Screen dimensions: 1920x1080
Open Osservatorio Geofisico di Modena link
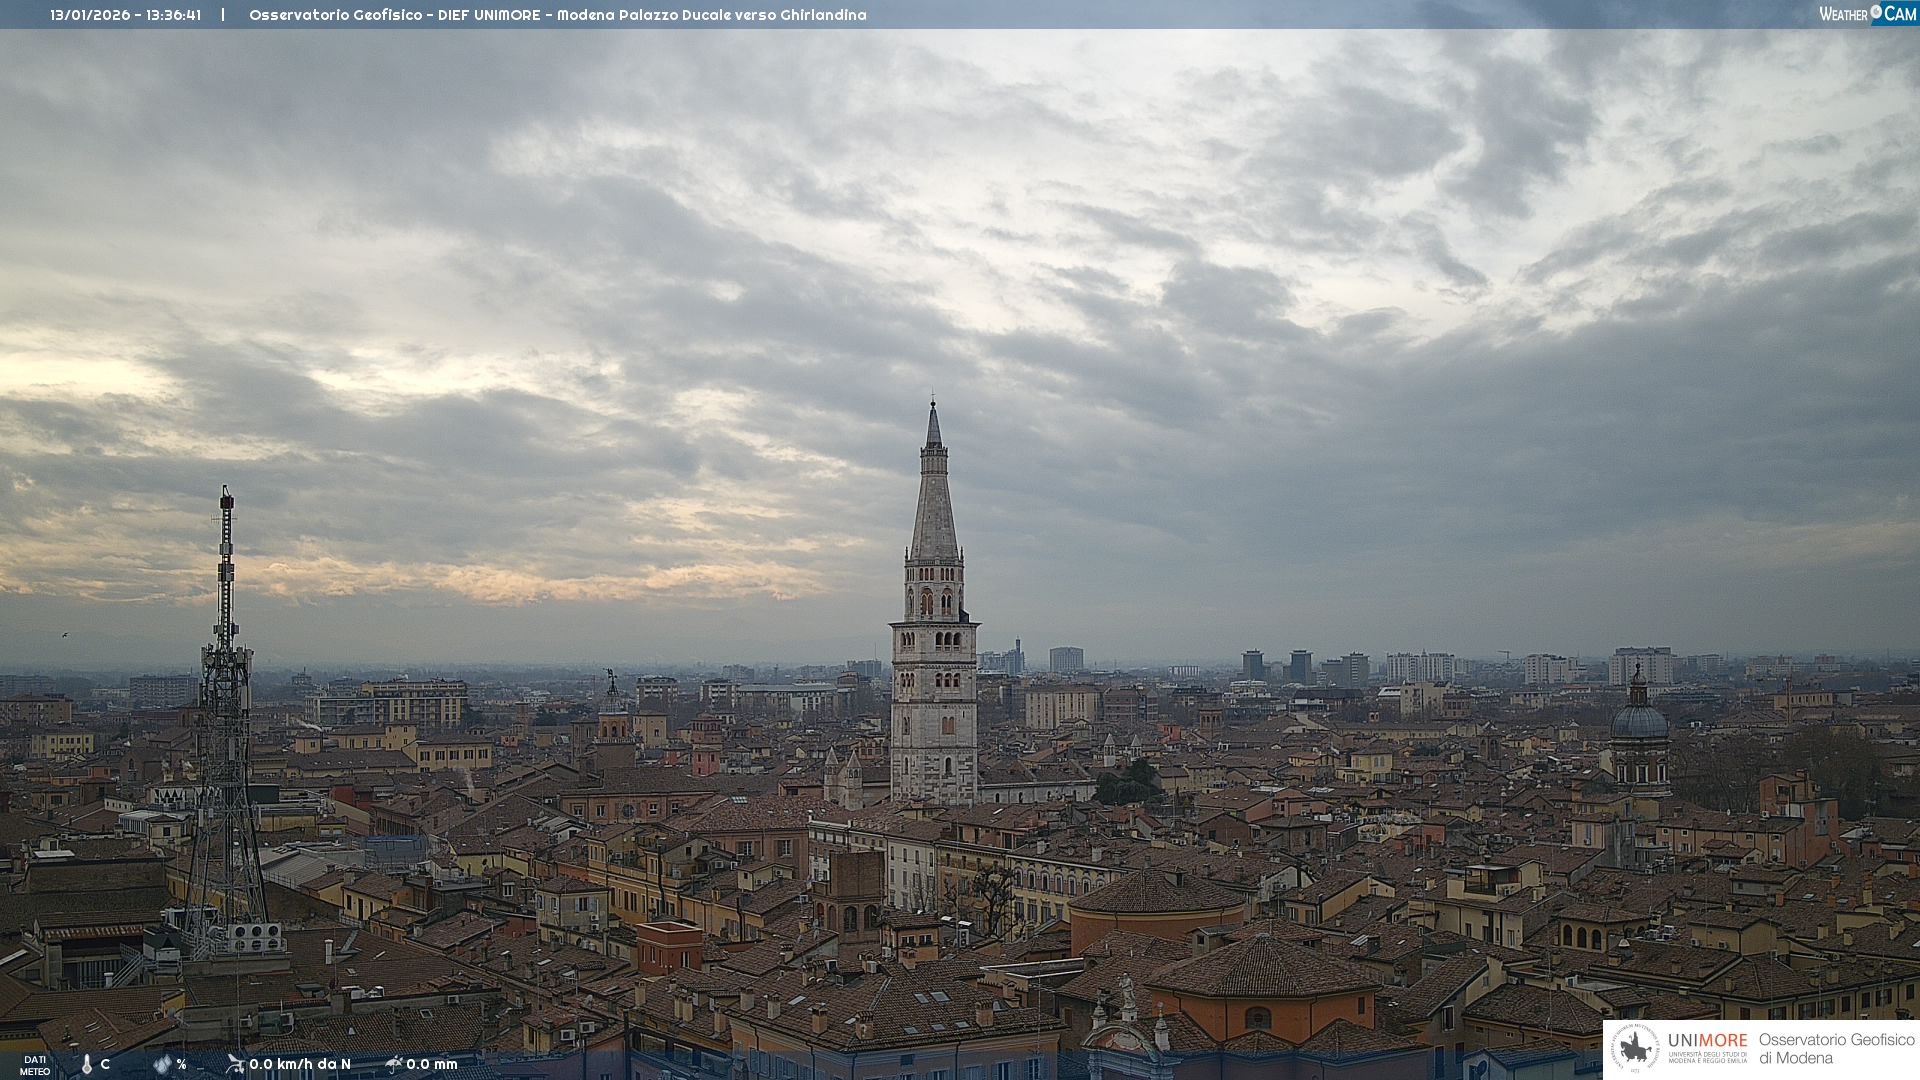tap(1836, 1048)
